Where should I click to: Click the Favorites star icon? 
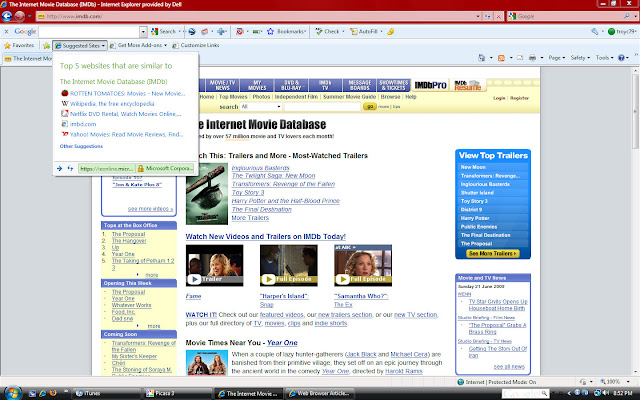pos(9,45)
